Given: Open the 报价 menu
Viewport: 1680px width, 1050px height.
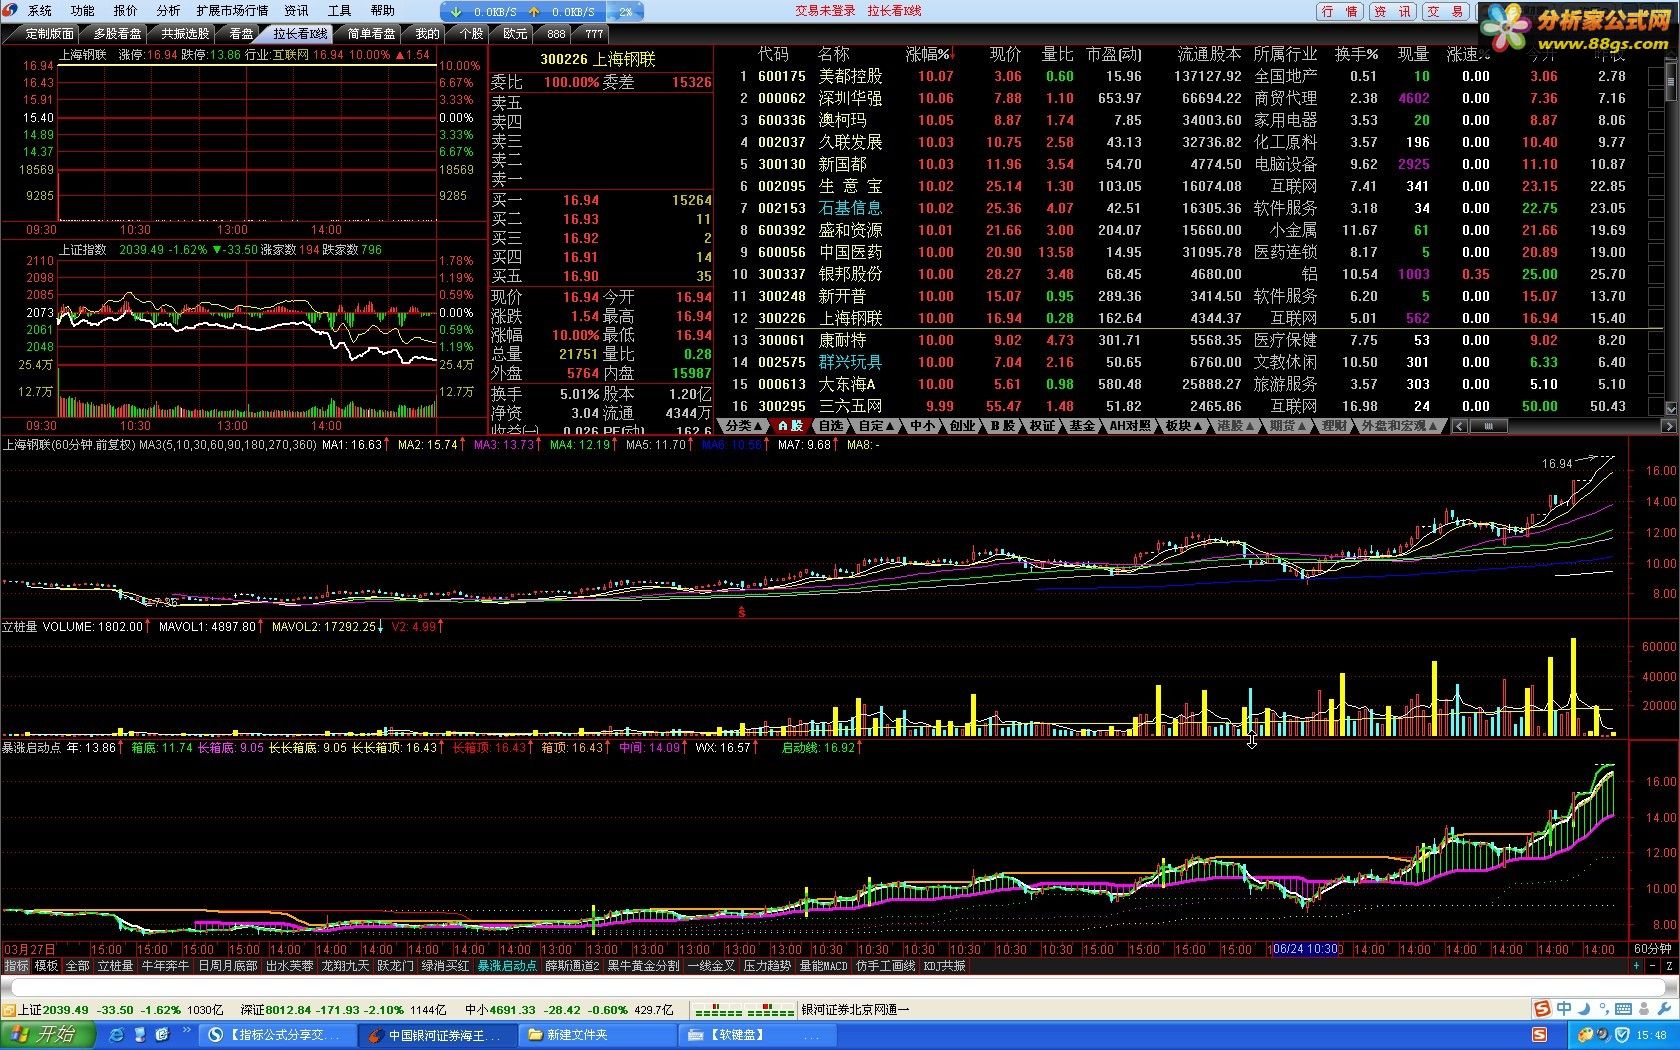Looking at the screenshot, I should [x=126, y=11].
